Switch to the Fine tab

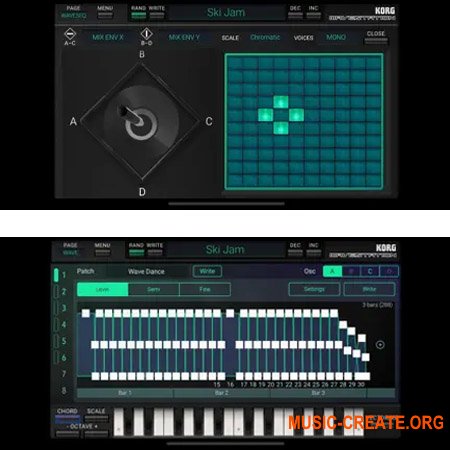(205, 289)
